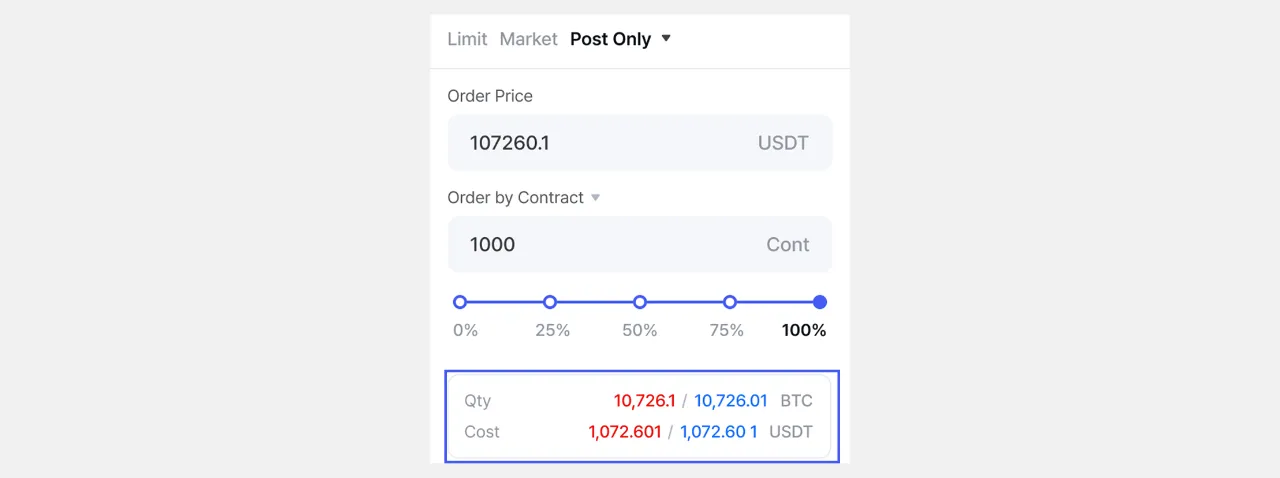Set slider to 75% point
The height and width of the screenshot is (478, 1280).
pos(730,302)
